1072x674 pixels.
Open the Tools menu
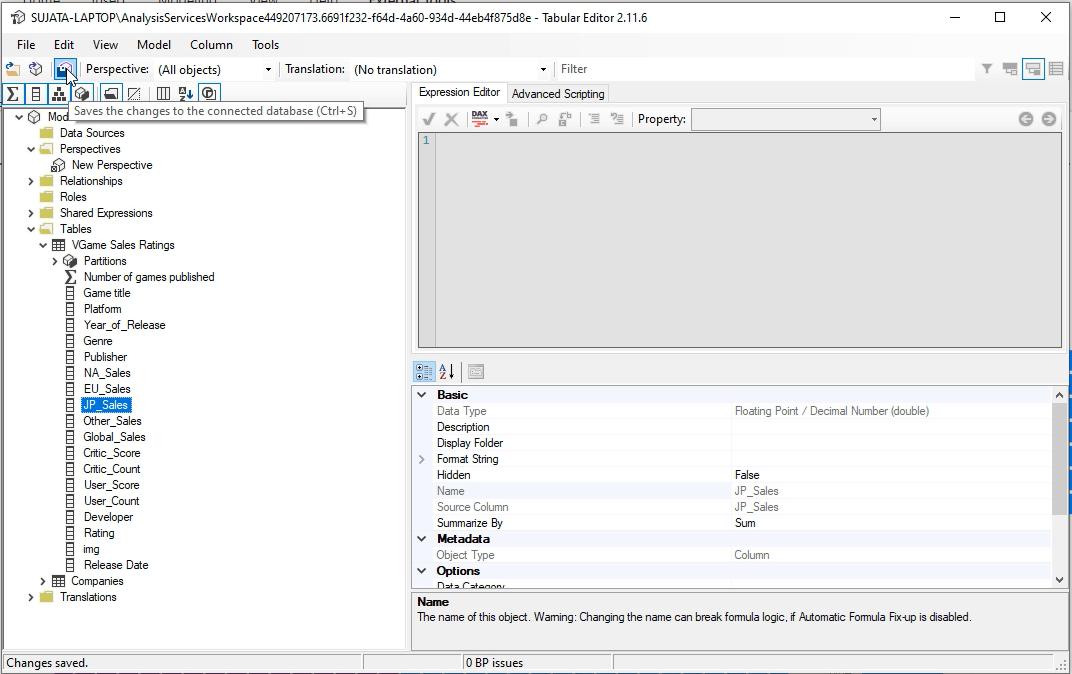click(265, 45)
